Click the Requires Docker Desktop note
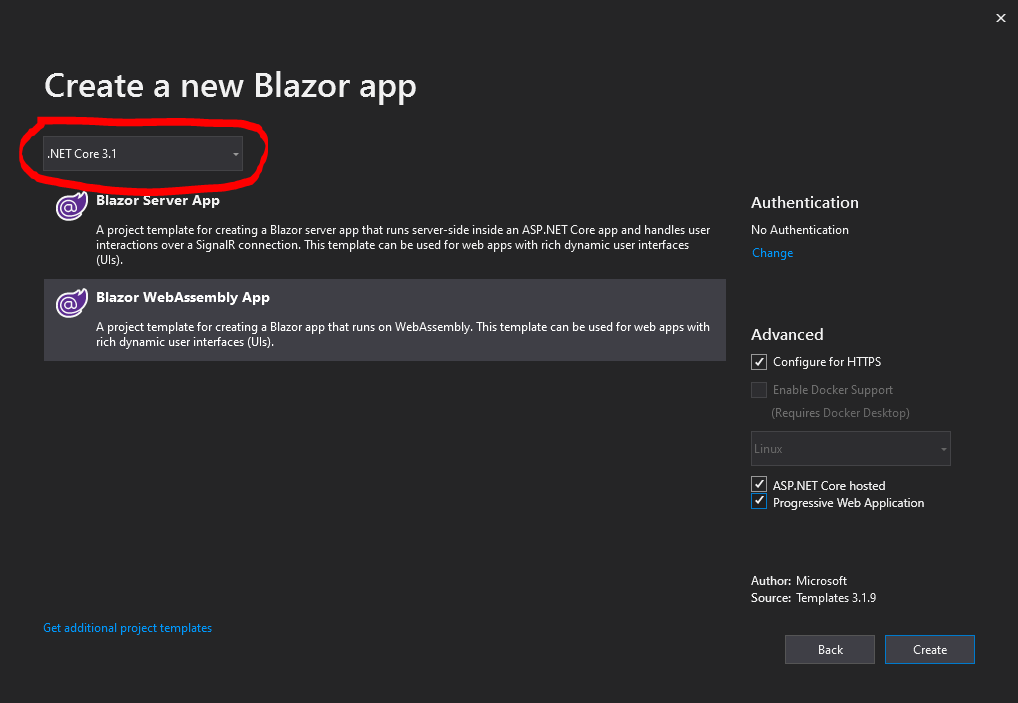The width and height of the screenshot is (1018, 703). click(840, 413)
